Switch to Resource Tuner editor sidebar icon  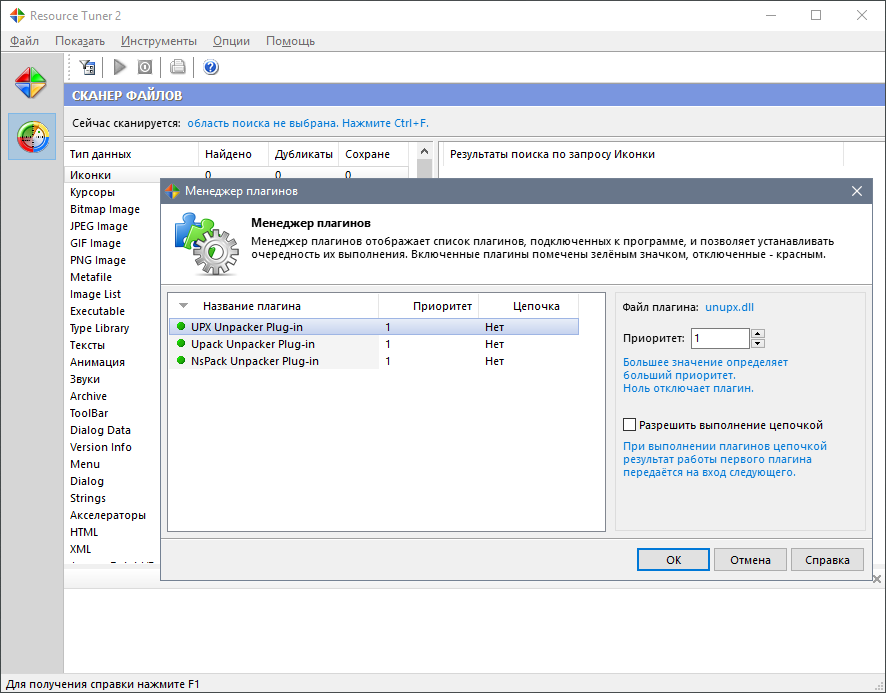[31, 83]
